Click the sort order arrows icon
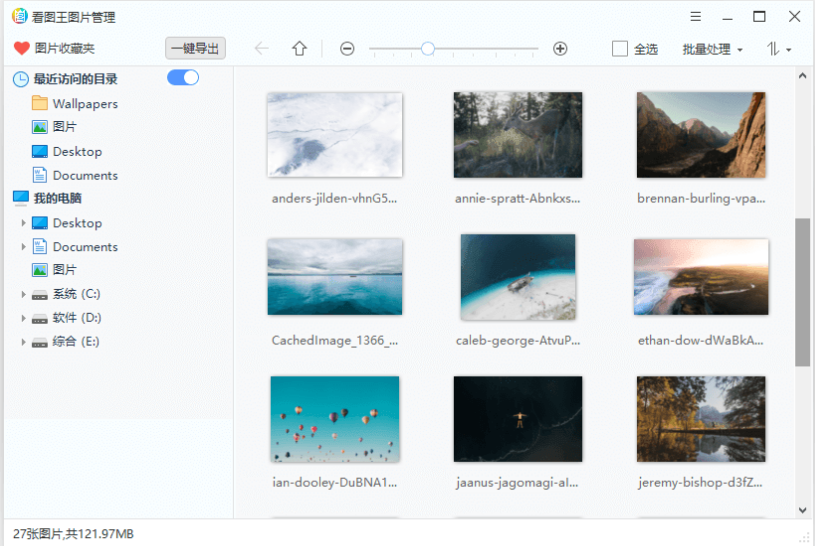 point(778,49)
